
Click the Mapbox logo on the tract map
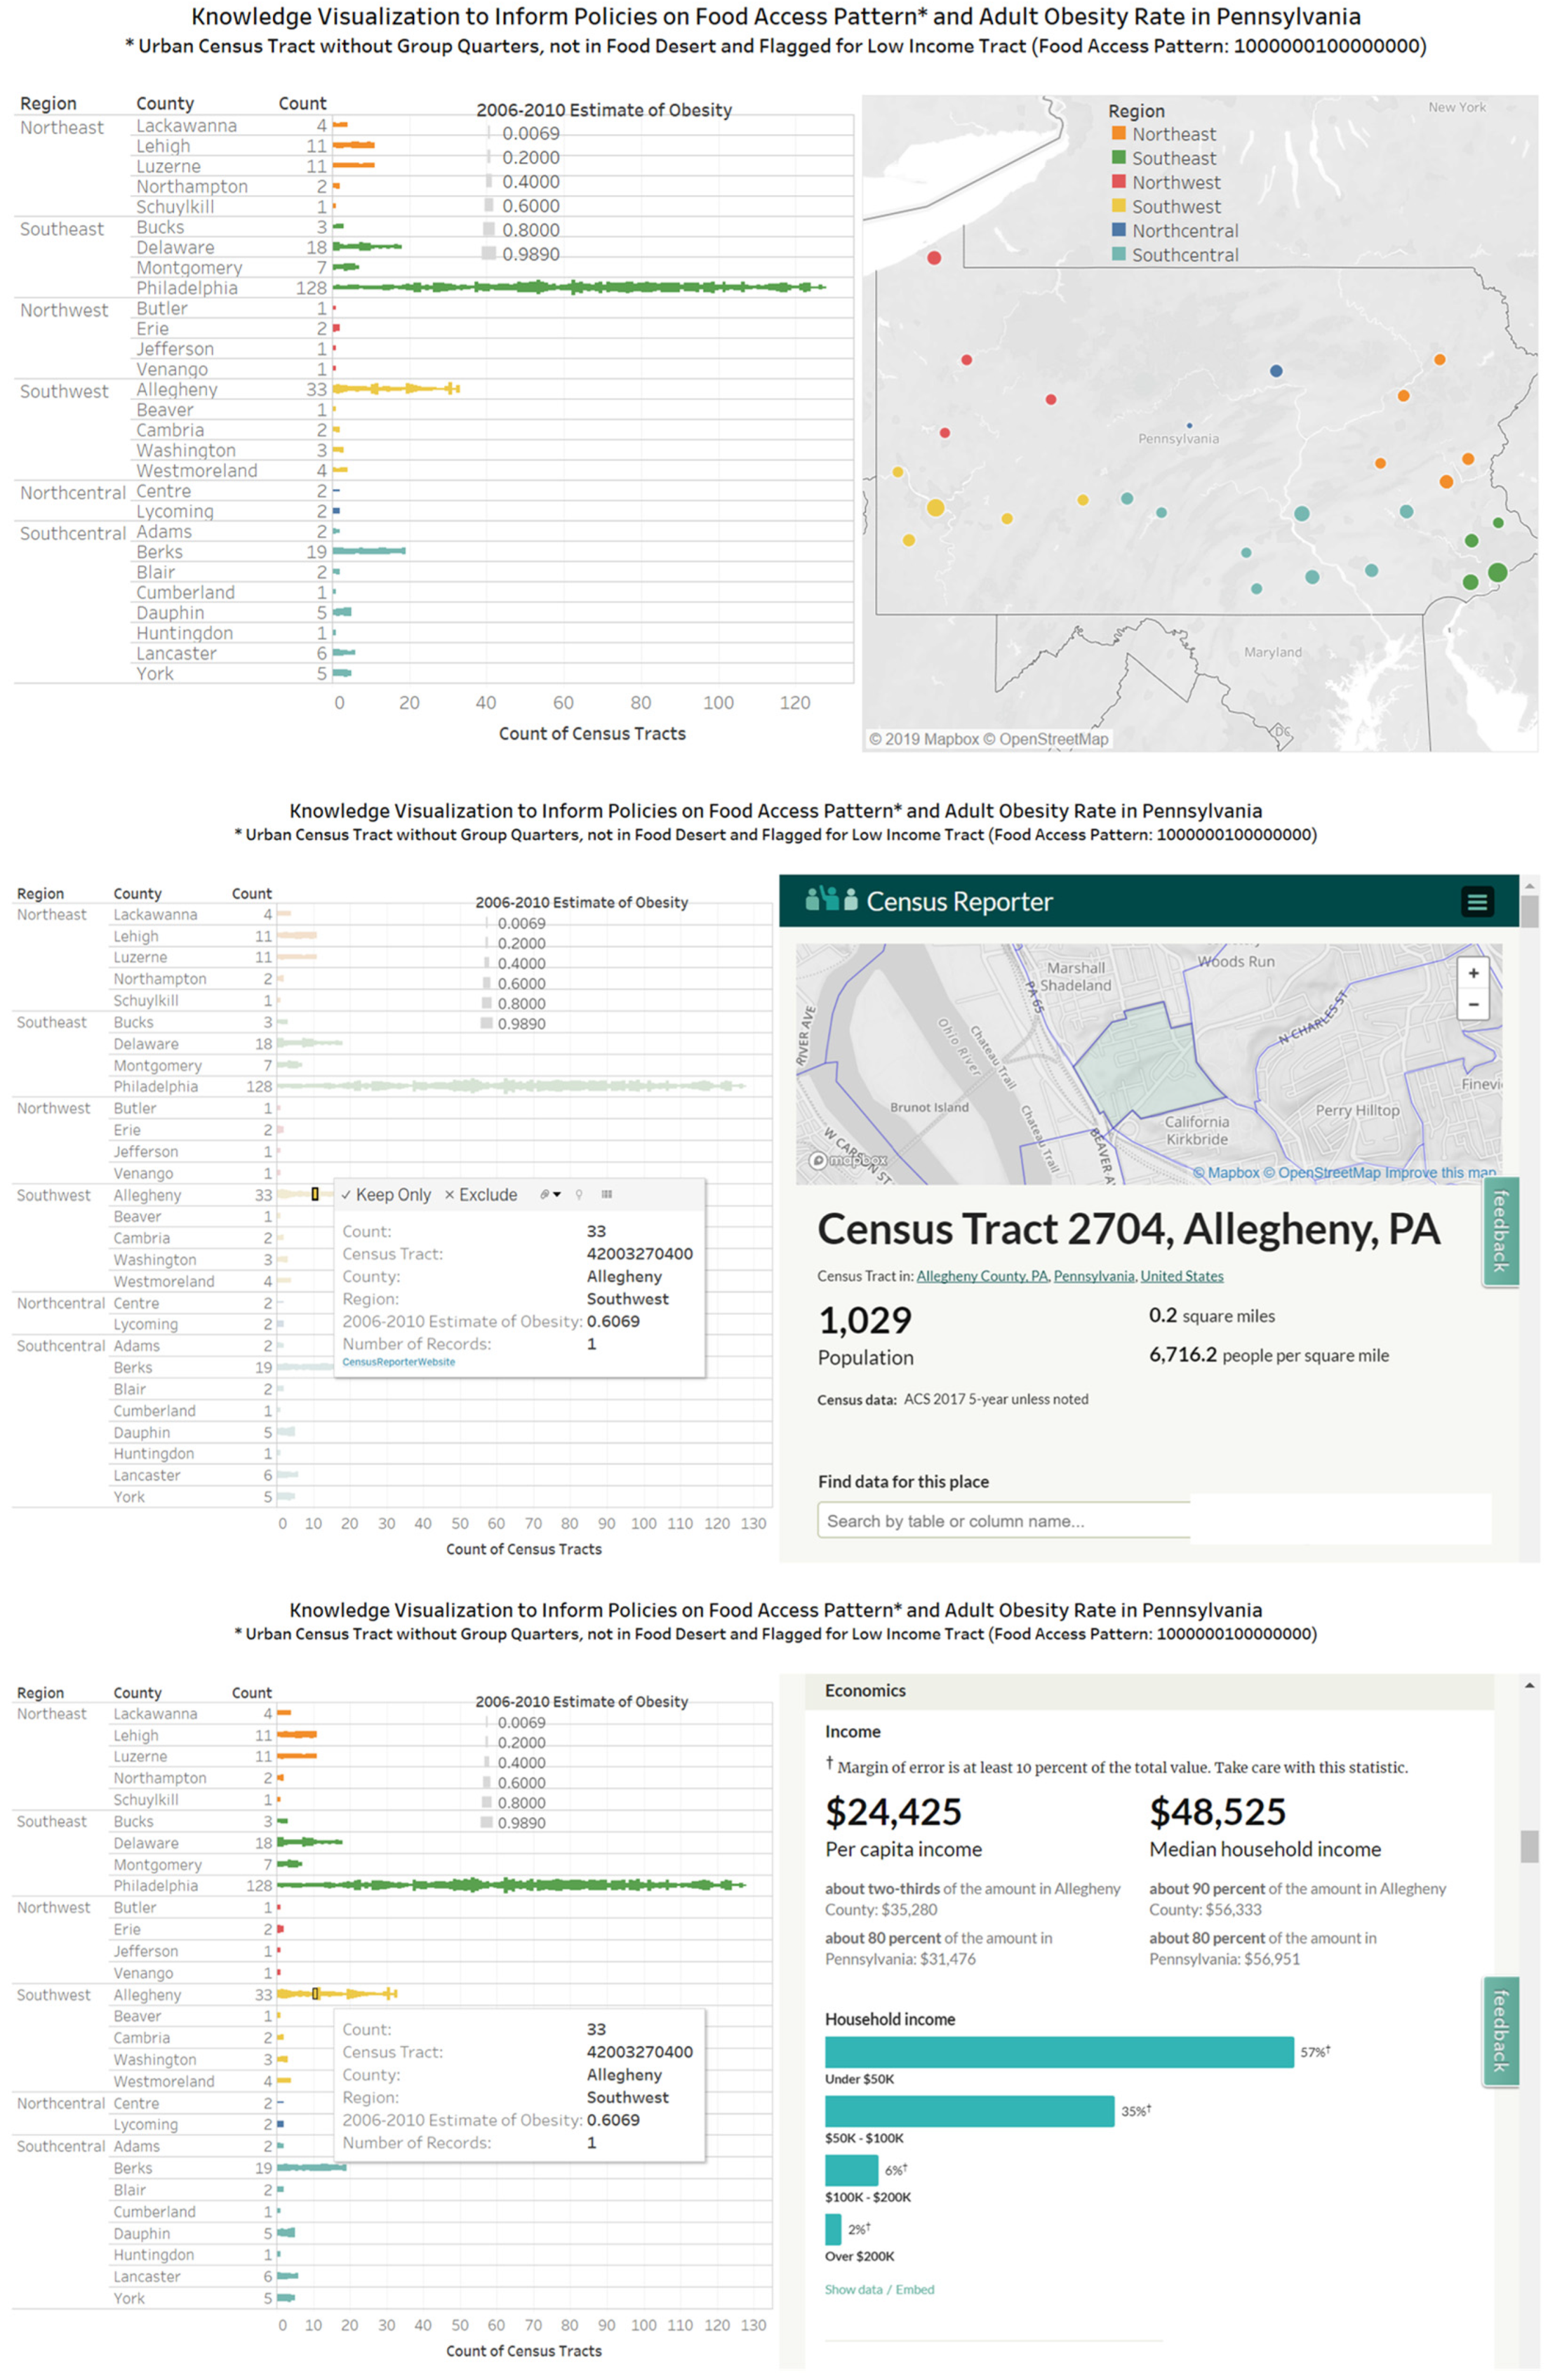pos(848,1160)
